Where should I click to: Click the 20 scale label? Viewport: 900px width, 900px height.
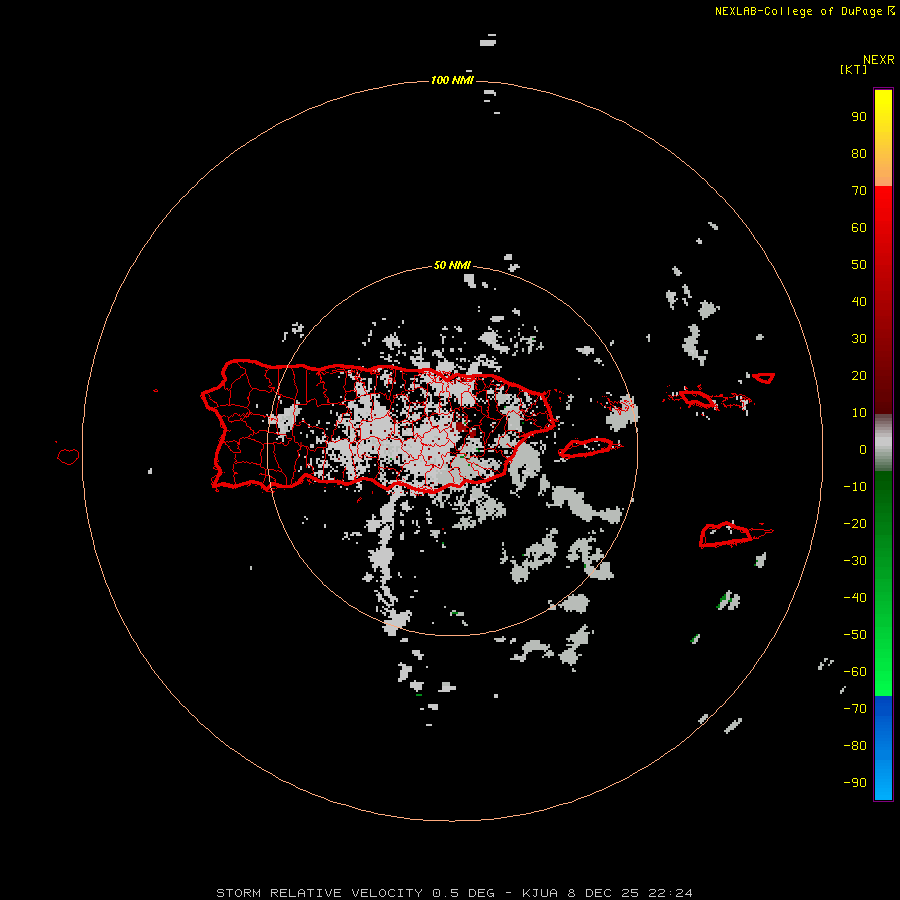pyautogui.click(x=859, y=376)
